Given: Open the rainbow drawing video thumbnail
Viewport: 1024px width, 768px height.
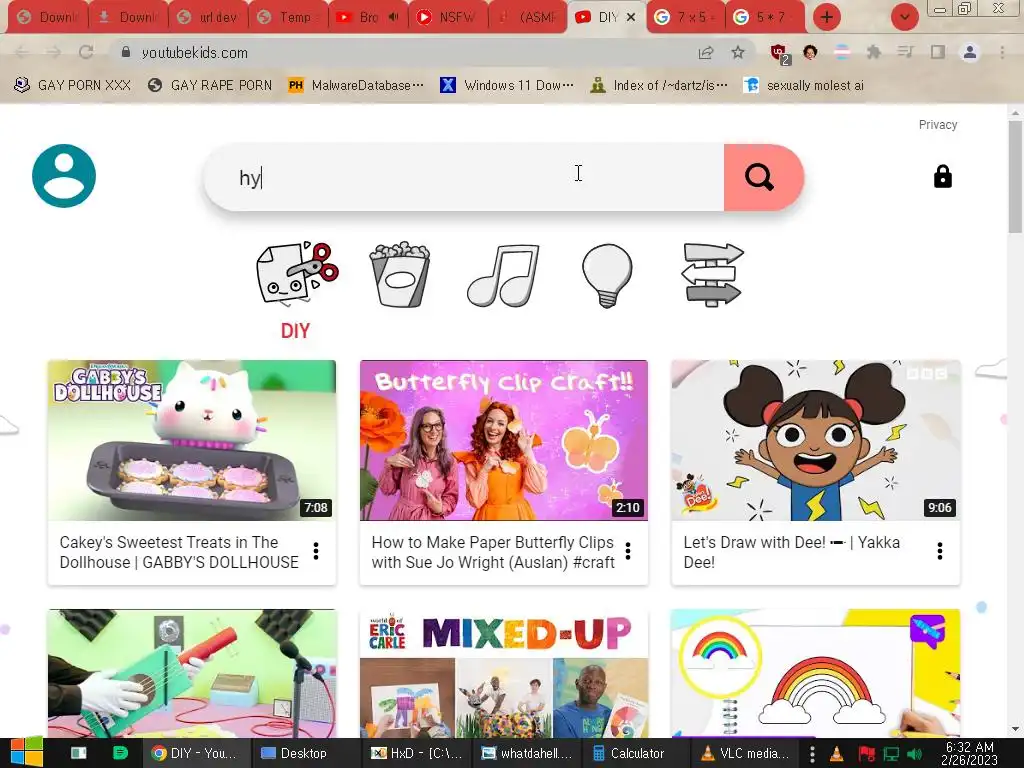Looking at the screenshot, I should [x=816, y=674].
